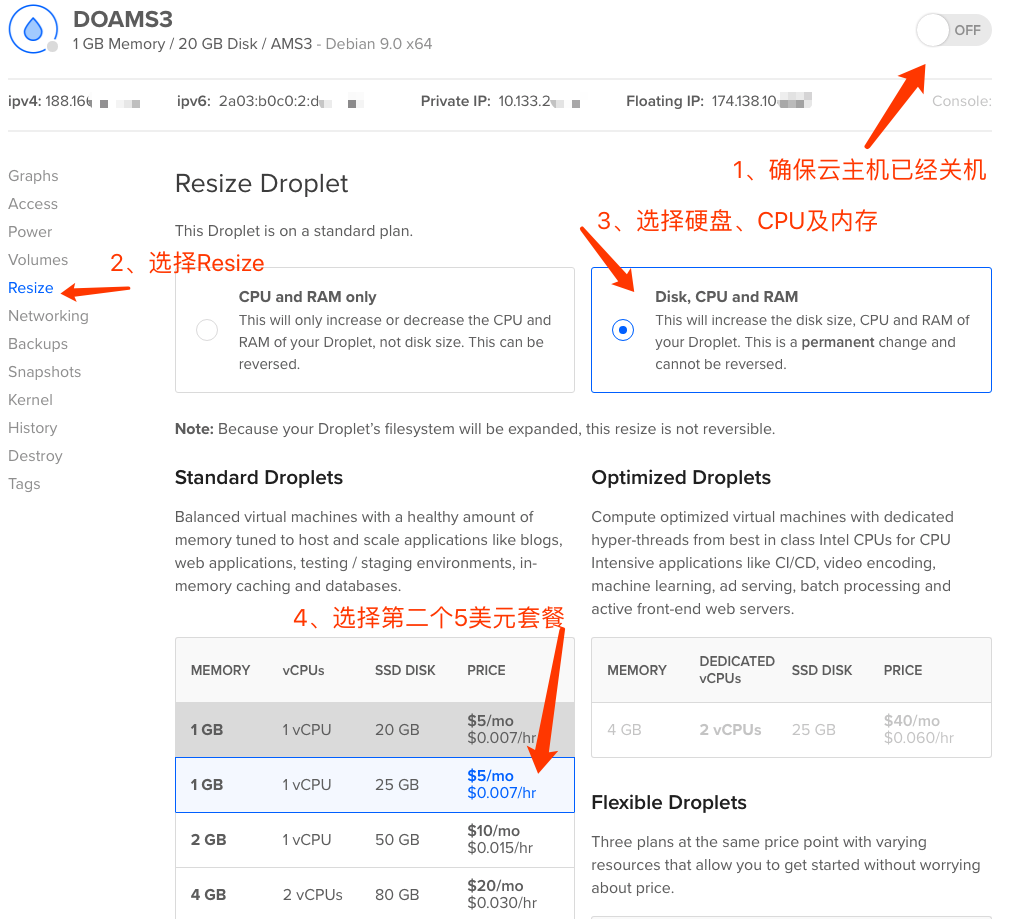Open the Access section in sidebar

[x=33, y=204]
